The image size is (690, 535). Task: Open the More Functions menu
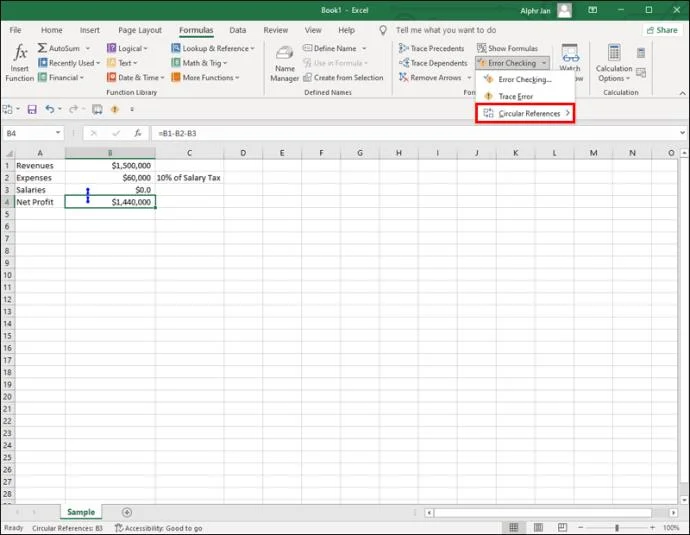[206, 77]
